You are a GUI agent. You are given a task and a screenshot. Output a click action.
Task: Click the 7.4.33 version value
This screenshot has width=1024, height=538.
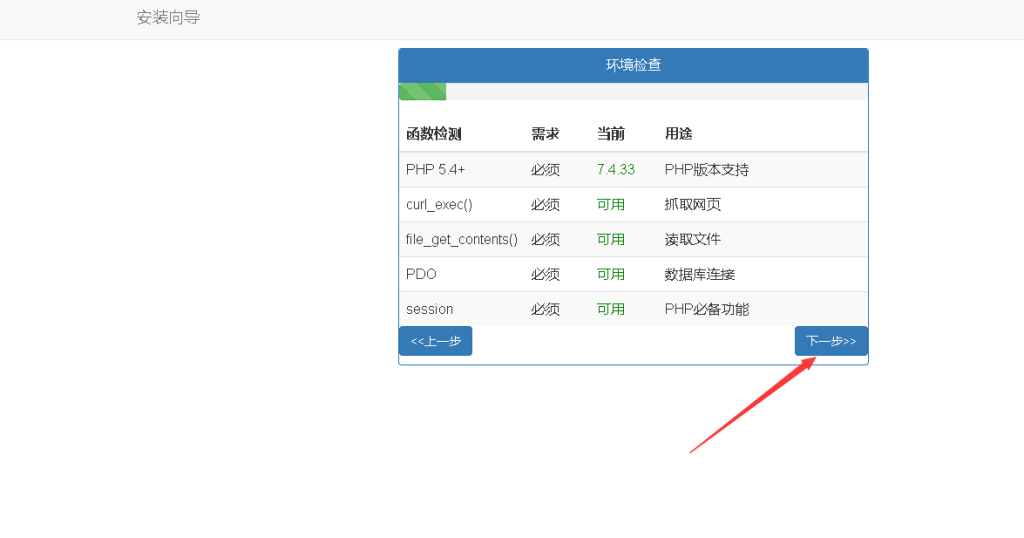pyautogui.click(x=616, y=170)
